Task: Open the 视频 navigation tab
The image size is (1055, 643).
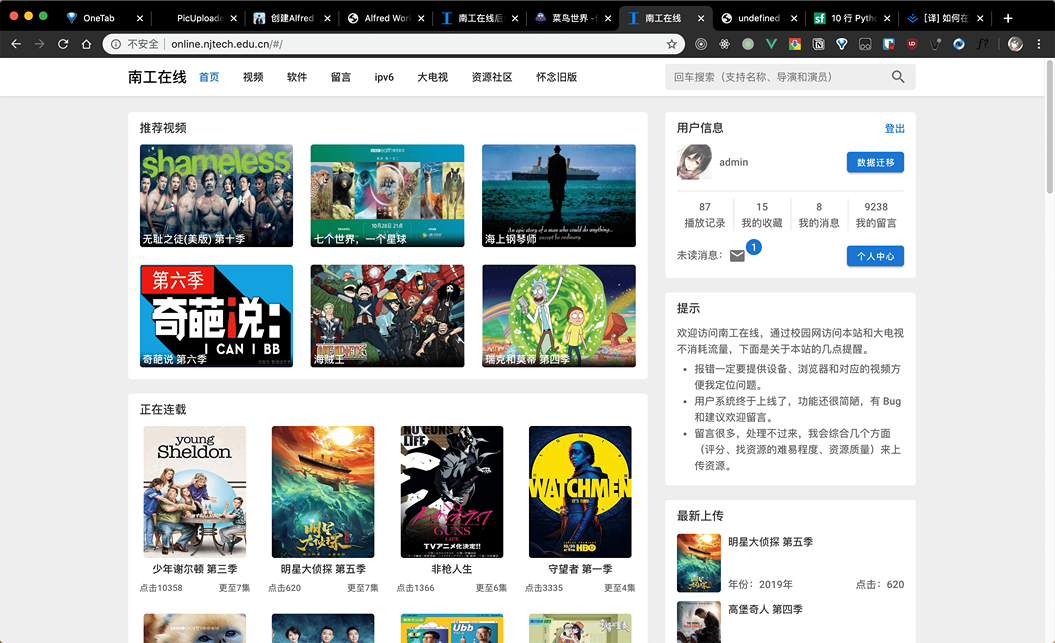Action: tap(253, 77)
